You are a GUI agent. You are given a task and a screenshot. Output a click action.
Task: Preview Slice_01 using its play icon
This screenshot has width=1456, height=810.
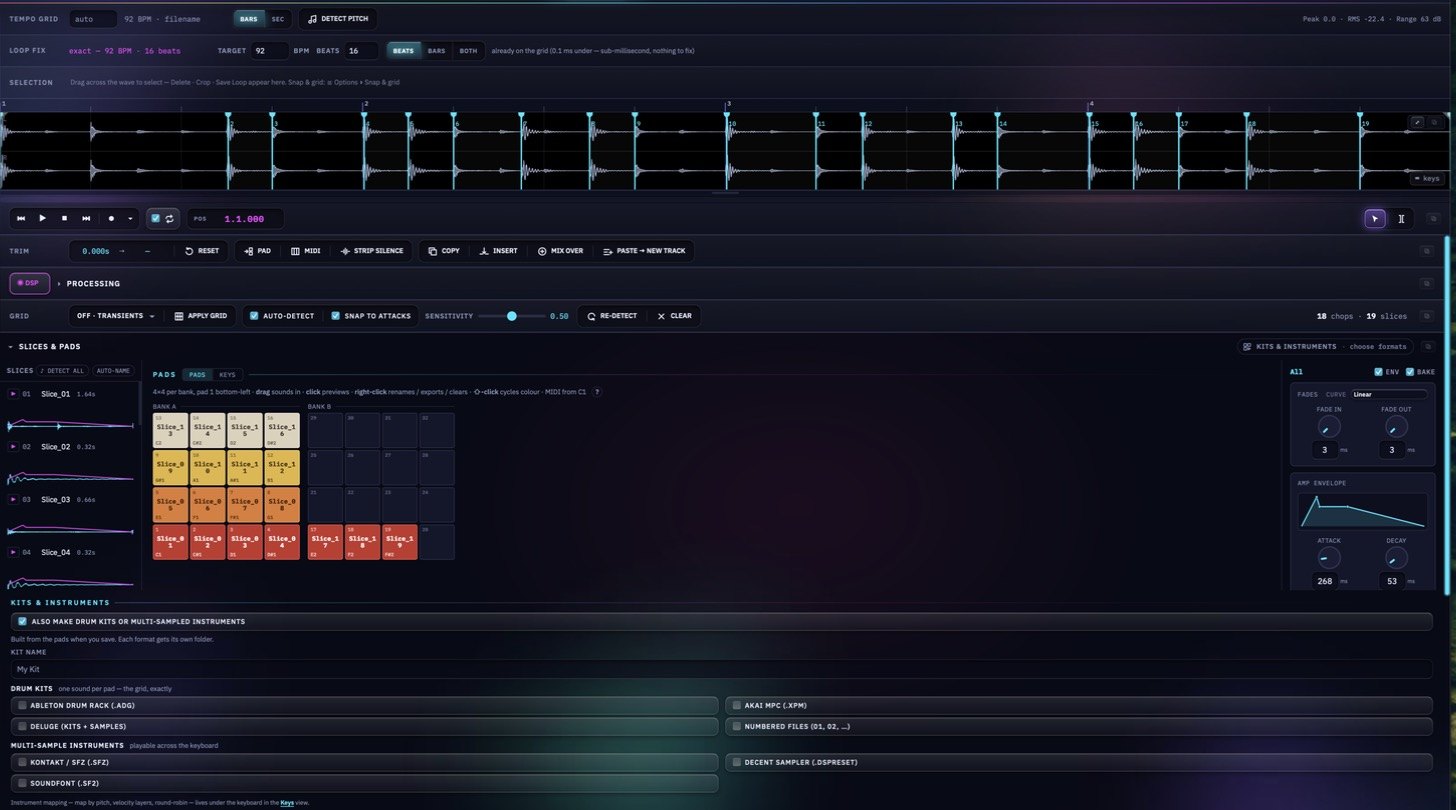click(13, 394)
